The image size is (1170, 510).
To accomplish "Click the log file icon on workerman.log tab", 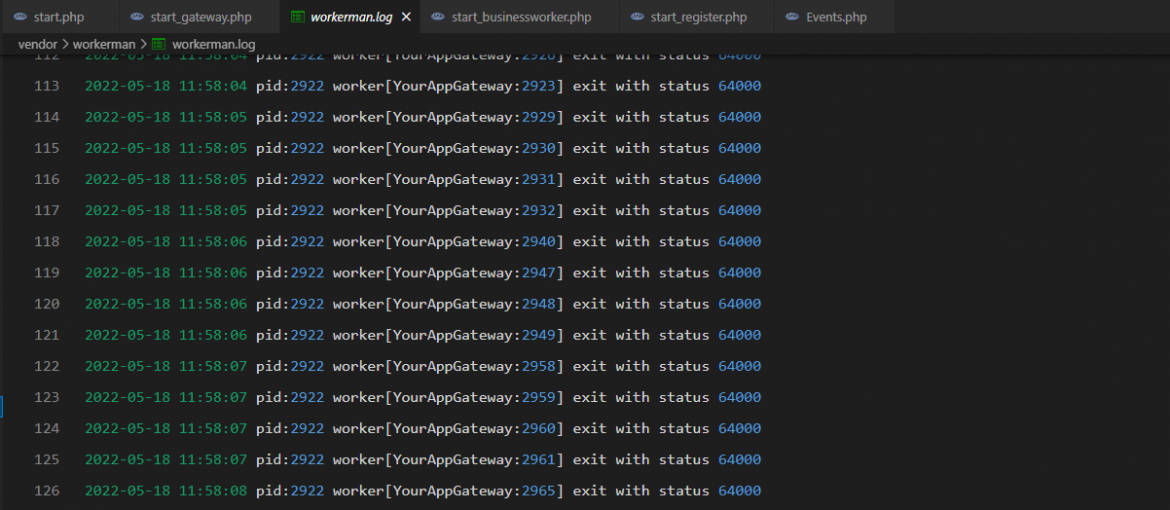I will 297,16.
